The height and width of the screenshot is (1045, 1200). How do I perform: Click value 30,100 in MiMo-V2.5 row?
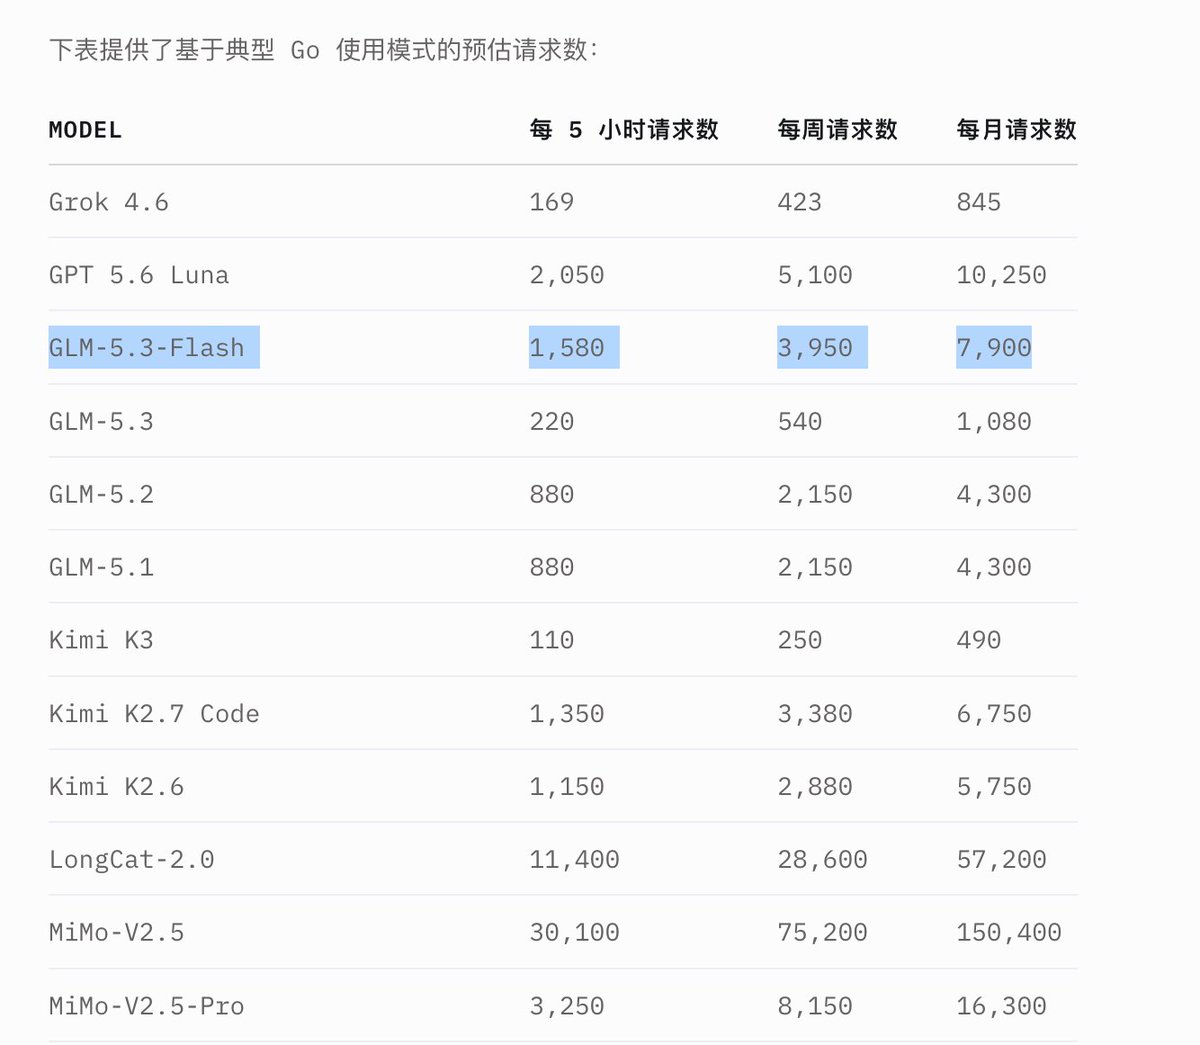574,933
